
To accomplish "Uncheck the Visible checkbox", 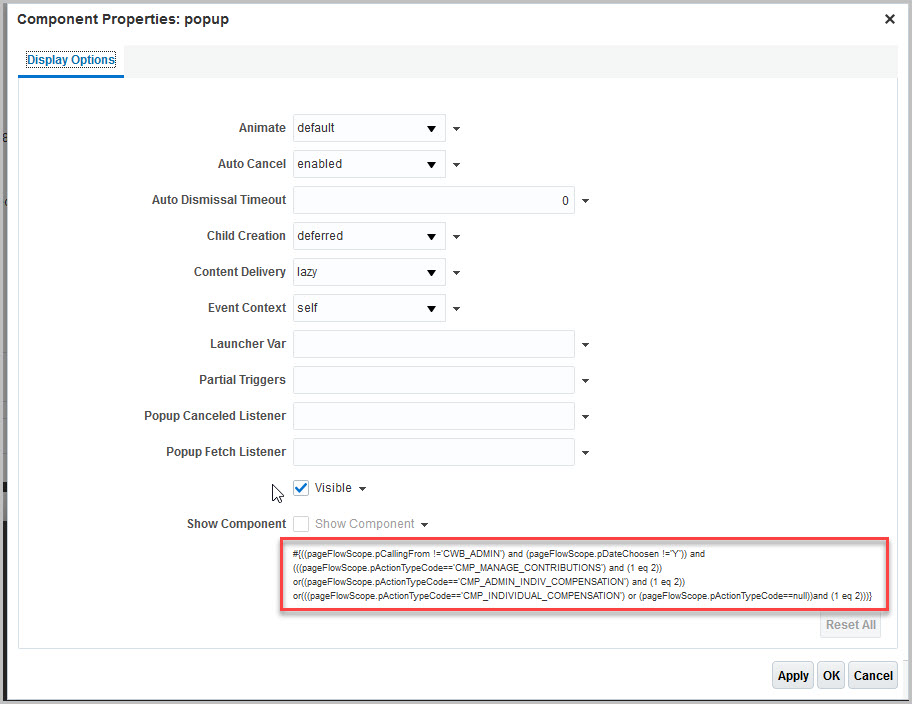I will coord(301,488).
